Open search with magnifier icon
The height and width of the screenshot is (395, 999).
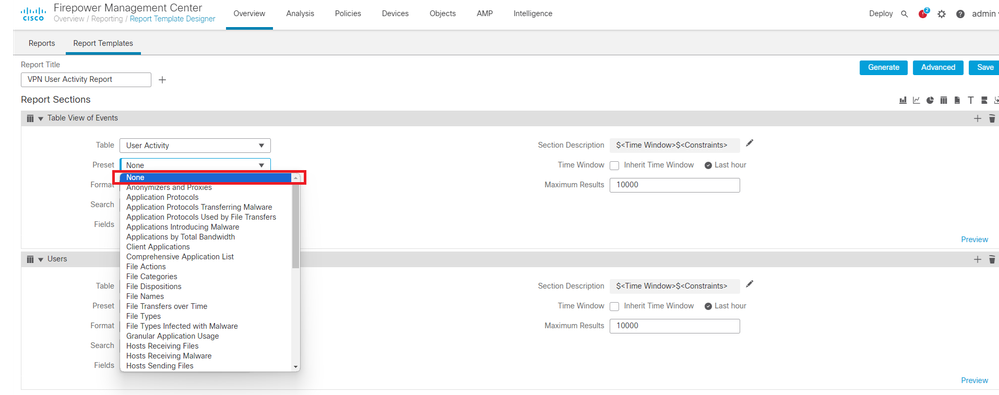[904, 14]
